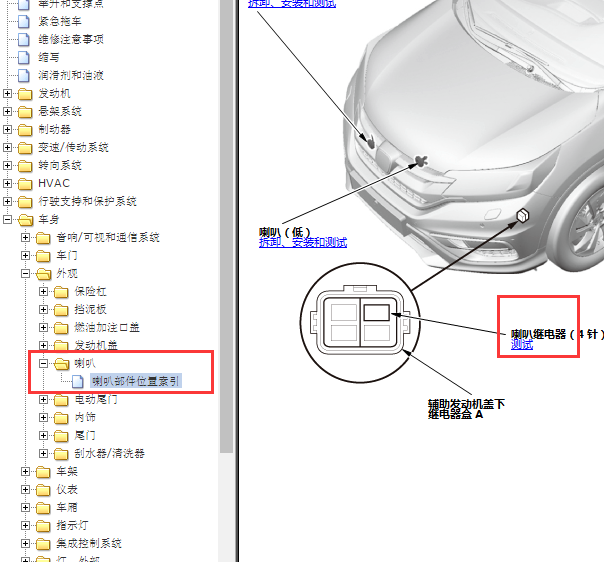
Task: Expand the 变速/传动系统 node
Action: click(x=7, y=147)
